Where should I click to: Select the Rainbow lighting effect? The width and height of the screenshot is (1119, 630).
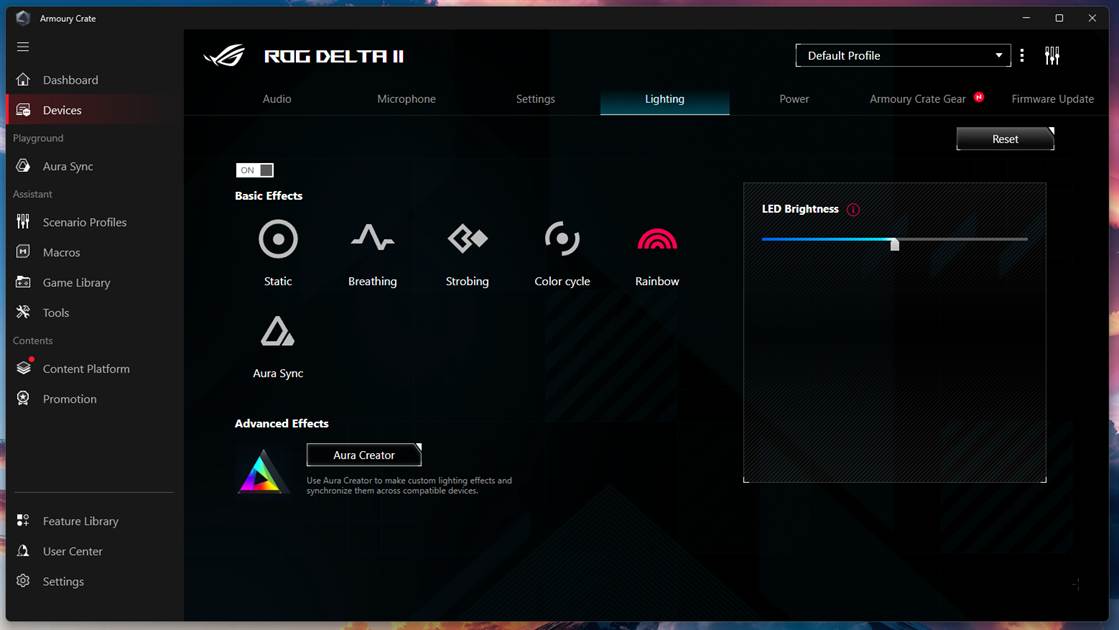tap(657, 240)
